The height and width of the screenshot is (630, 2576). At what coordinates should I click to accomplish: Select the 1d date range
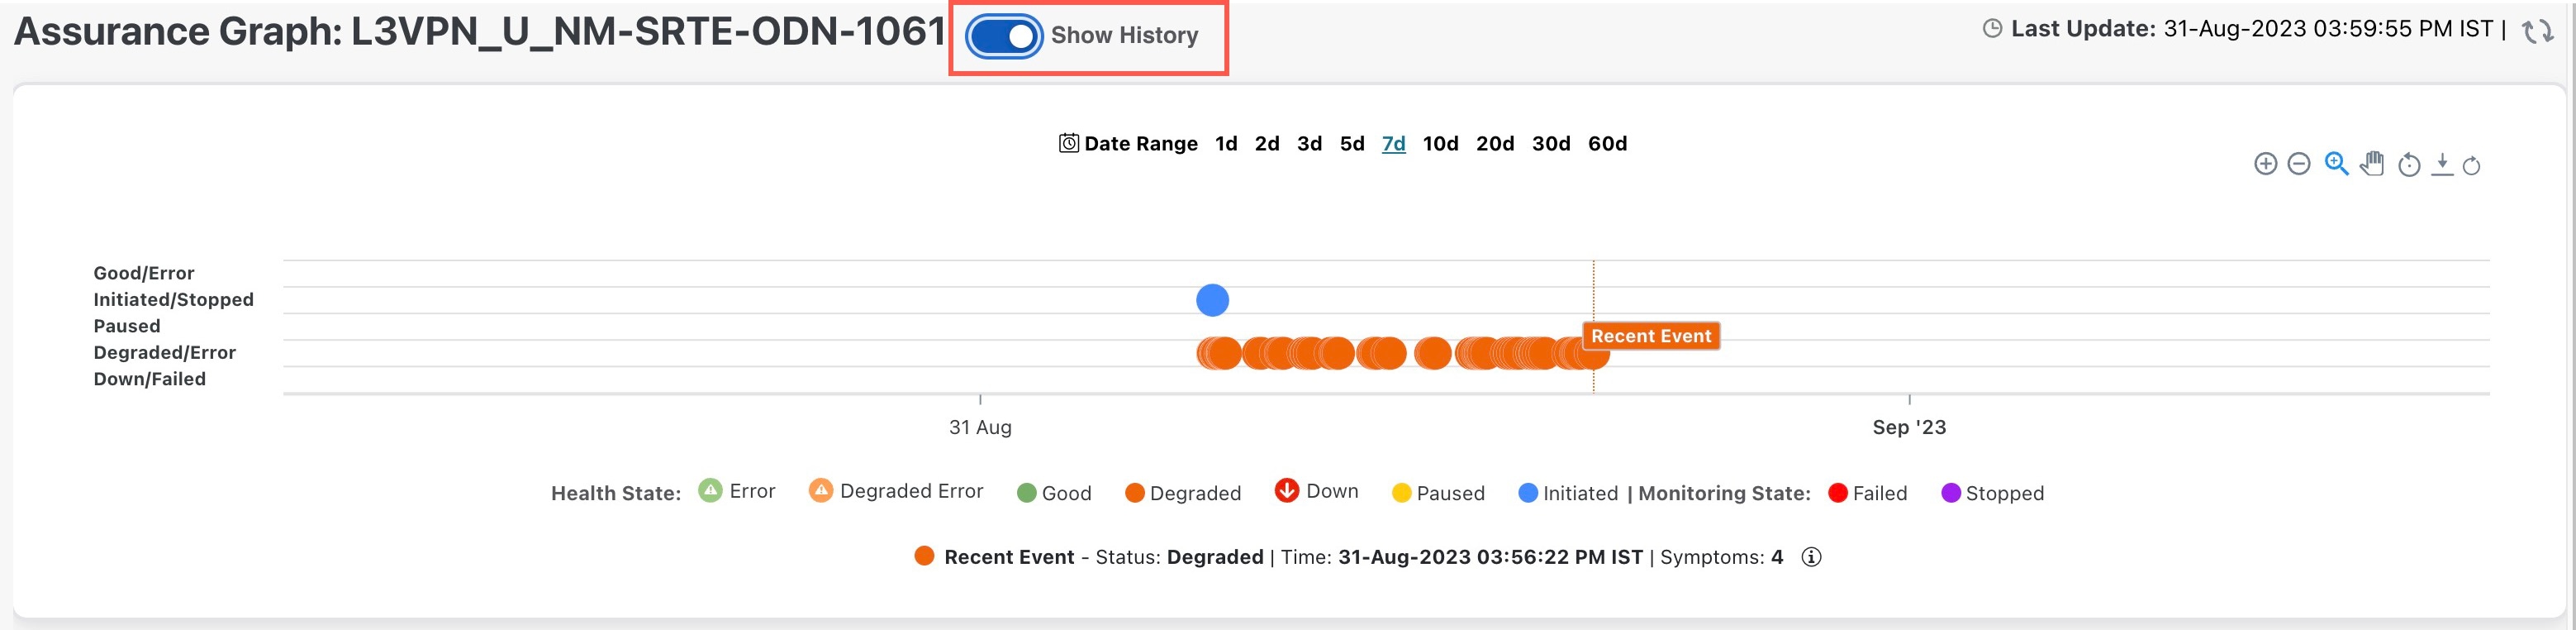pos(1226,144)
